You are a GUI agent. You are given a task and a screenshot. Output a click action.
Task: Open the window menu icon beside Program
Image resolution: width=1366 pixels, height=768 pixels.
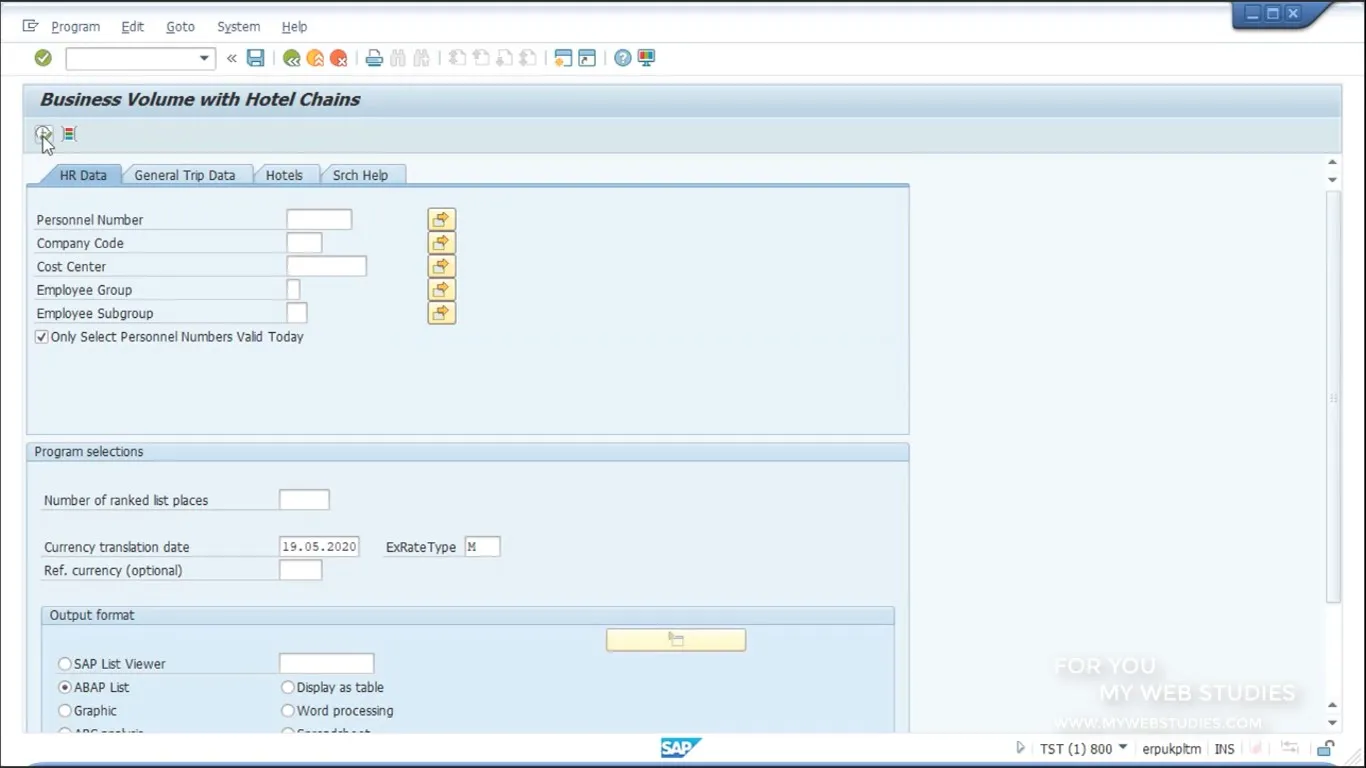pyautogui.click(x=30, y=26)
